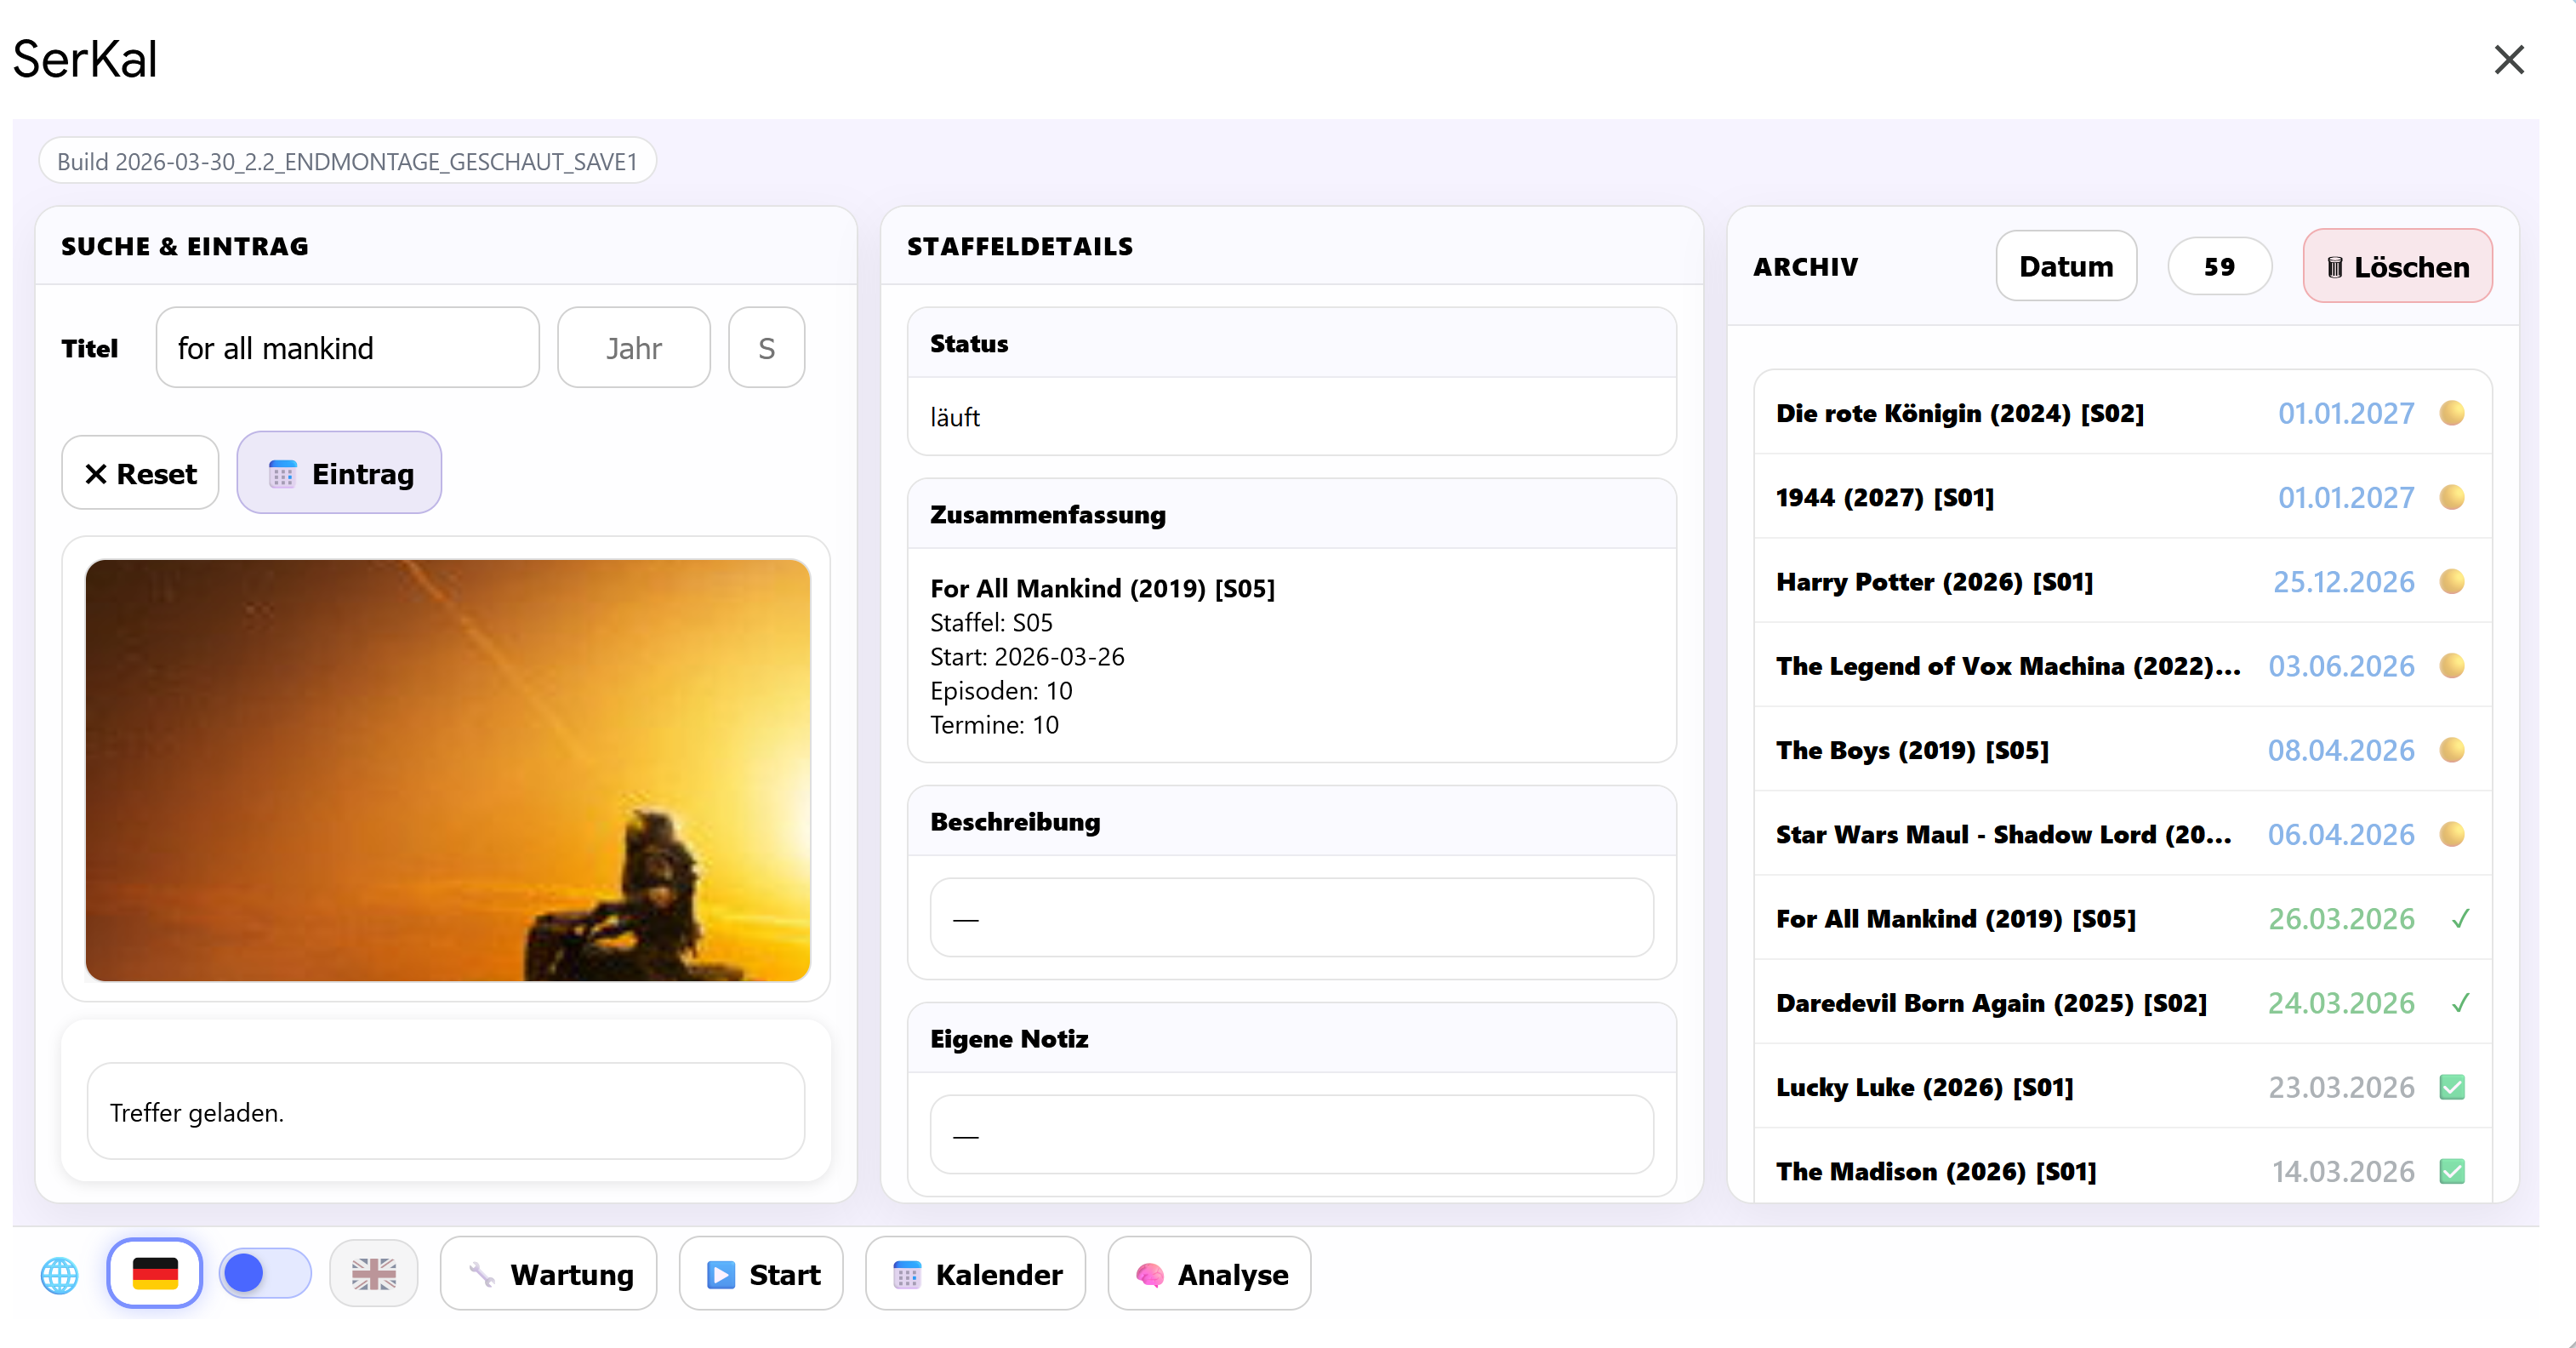This screenshot has width=2576, height=1348.
Task: Click the yellow status dot for The Boys
Action: (2451, 750)
